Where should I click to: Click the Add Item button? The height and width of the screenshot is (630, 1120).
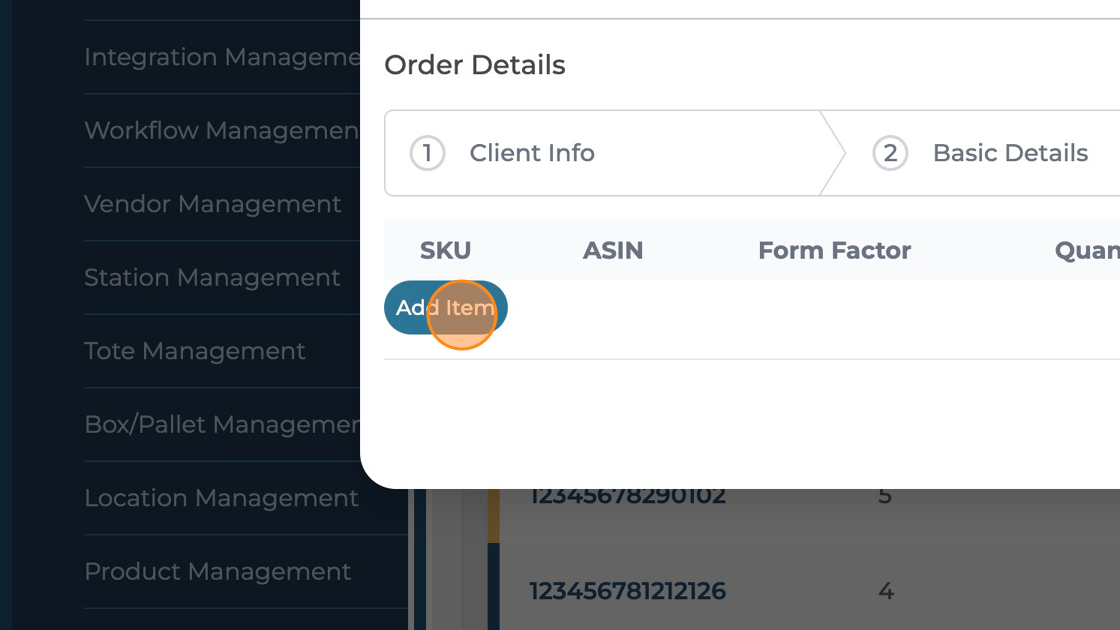point(445,308)
